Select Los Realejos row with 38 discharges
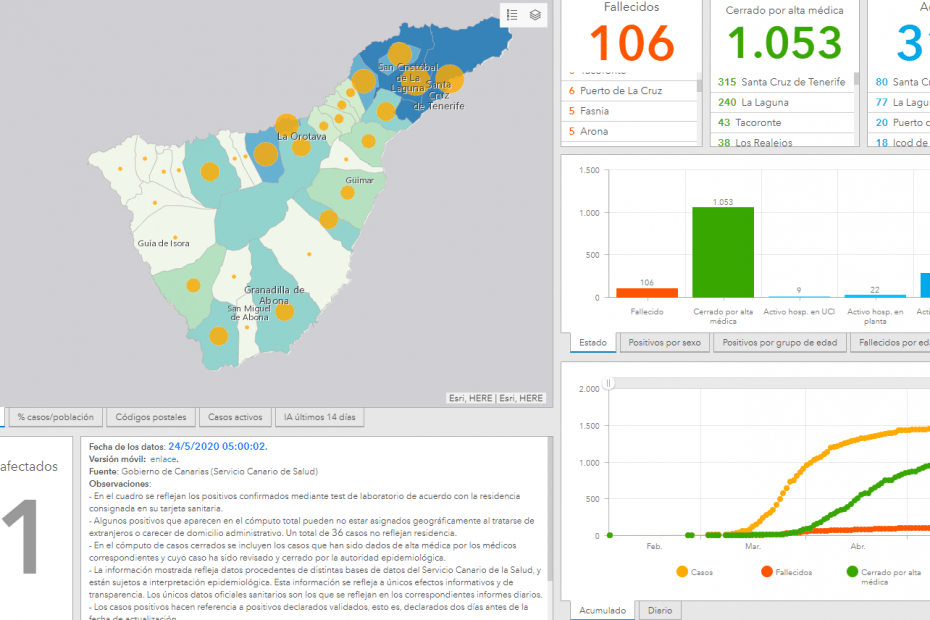This screenshot has height=620, width=930. 782,142
